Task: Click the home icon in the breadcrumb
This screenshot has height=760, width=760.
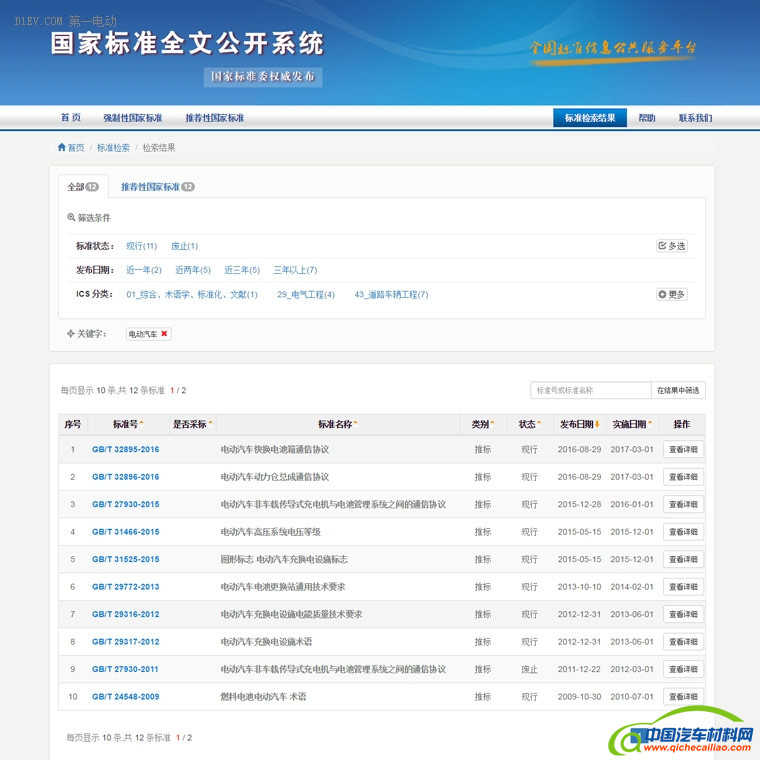Action: (62, 148)
